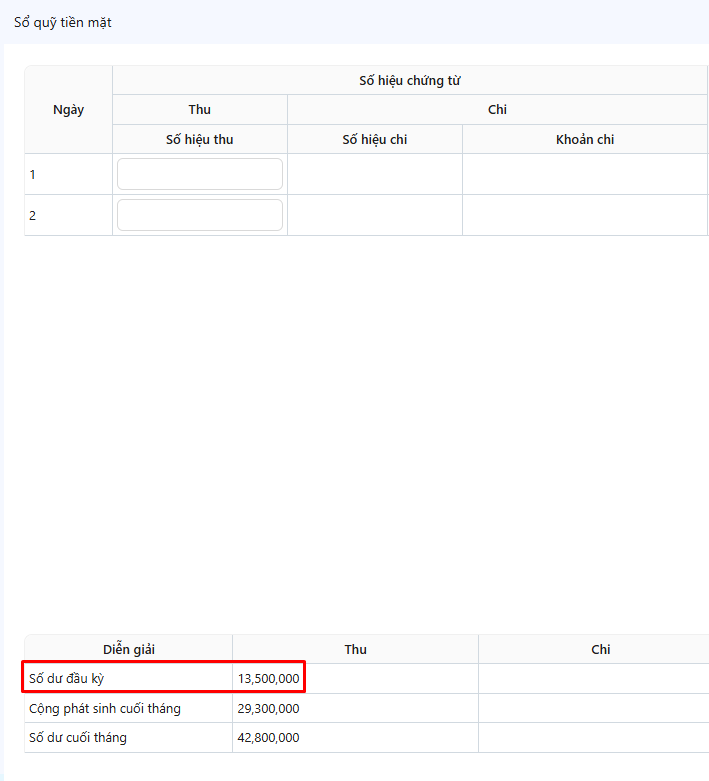Image resolution: width=709 pixels, height=781 pixels.
Task: Select the 42,800,000 closing balance value
Action: tap(268, 738)
